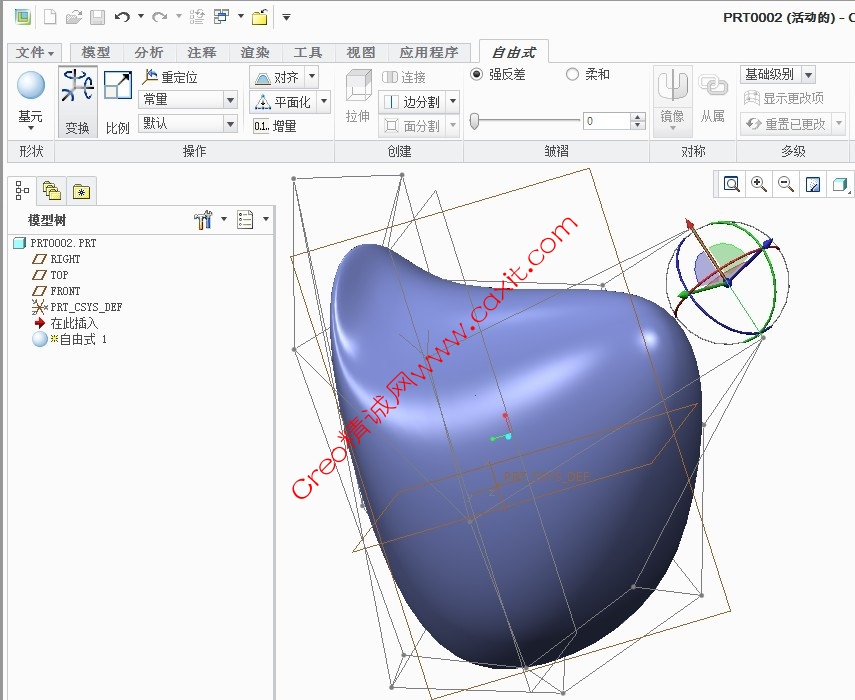Select the 变换 transform tool
Image resolution: width=855 pixels, height=700 pixels.
pos(77,101)
